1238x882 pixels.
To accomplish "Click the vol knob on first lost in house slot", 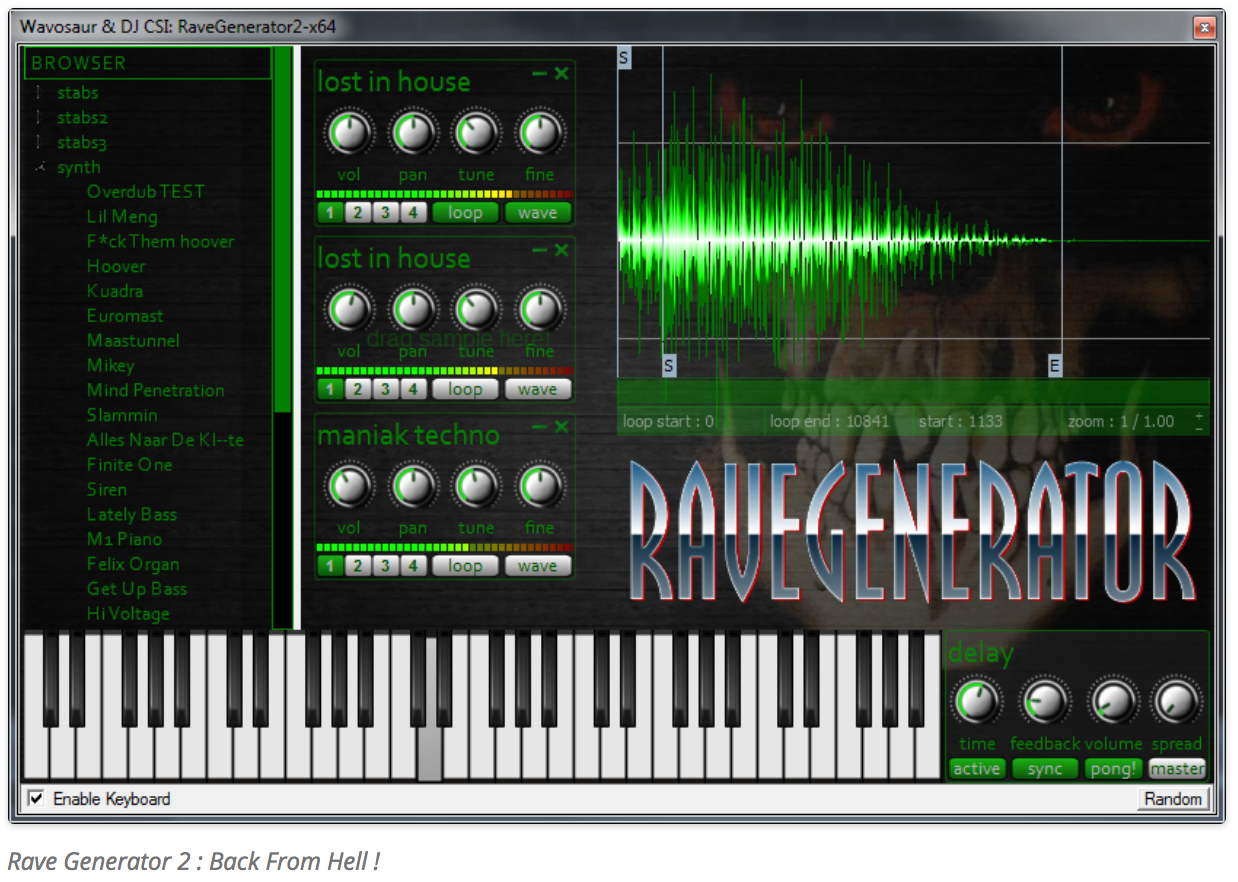I will coord(348,133).
